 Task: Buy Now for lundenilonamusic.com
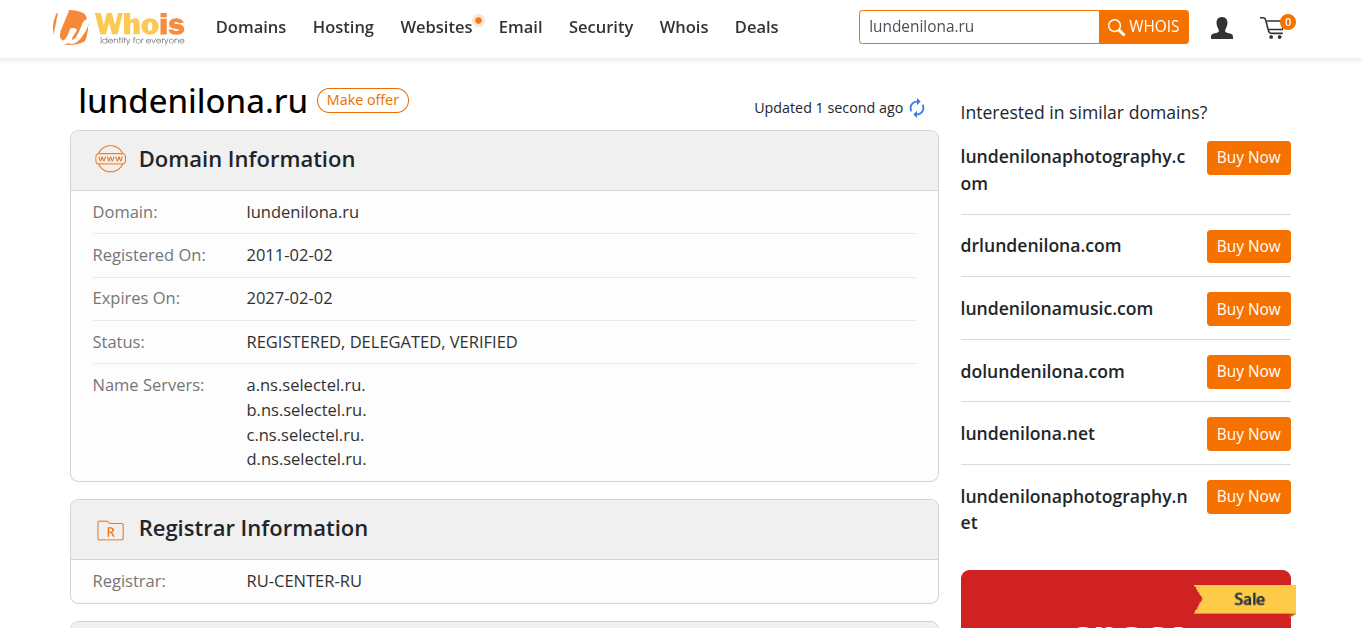pyautogui.click(x=1248, y=309)
